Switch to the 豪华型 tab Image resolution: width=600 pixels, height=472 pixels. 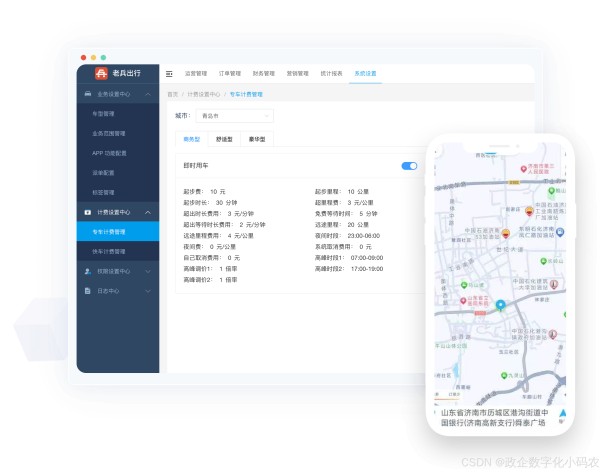coord(257,139)
